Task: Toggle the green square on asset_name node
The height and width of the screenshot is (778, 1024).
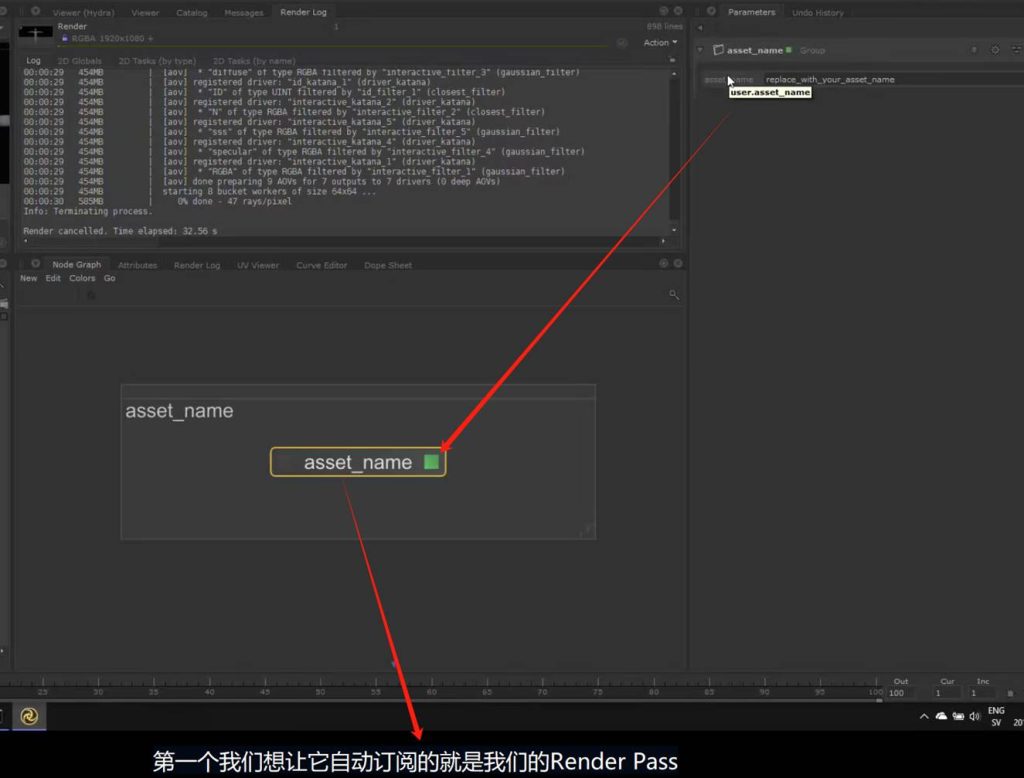Action: [x=431, y=462]
